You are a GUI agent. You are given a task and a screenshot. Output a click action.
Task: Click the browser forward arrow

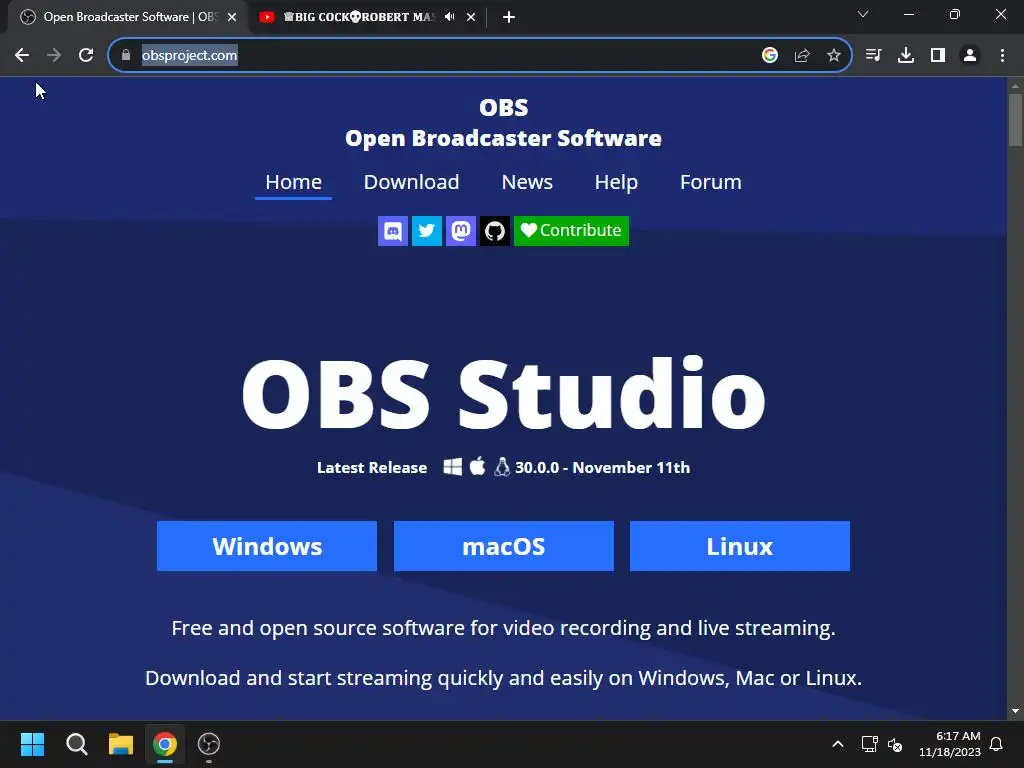tap(54, 56)
